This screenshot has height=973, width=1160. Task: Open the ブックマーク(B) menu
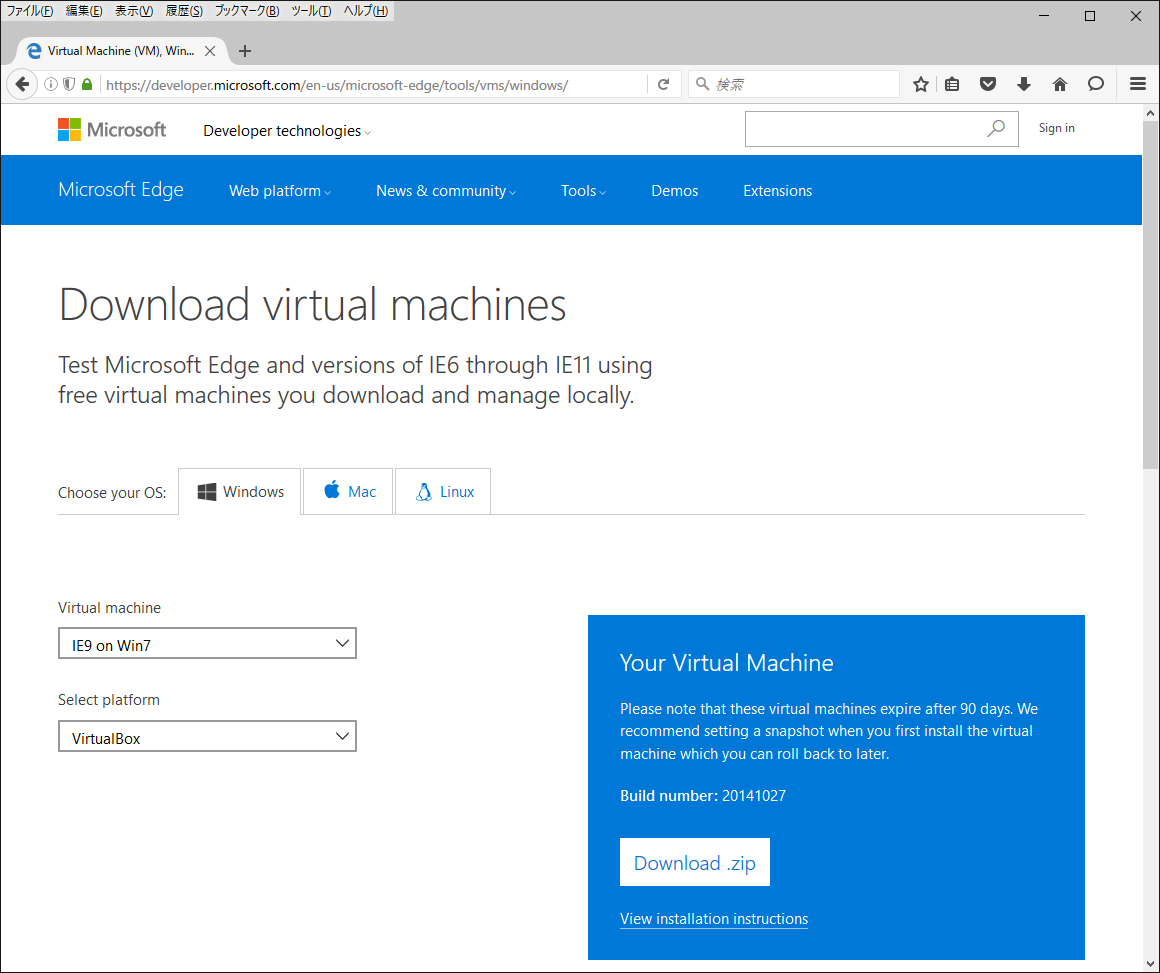click(x=246, y=10)
